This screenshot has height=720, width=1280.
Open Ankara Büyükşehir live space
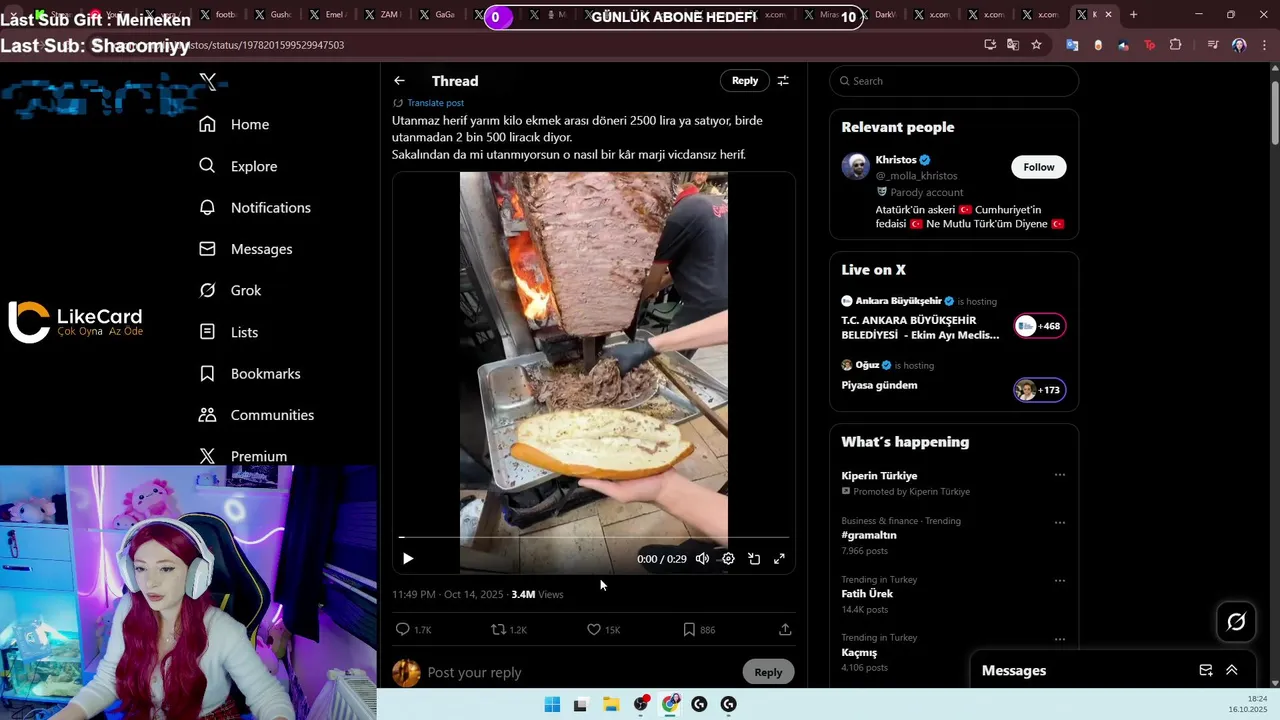click(x=920, y=328)
